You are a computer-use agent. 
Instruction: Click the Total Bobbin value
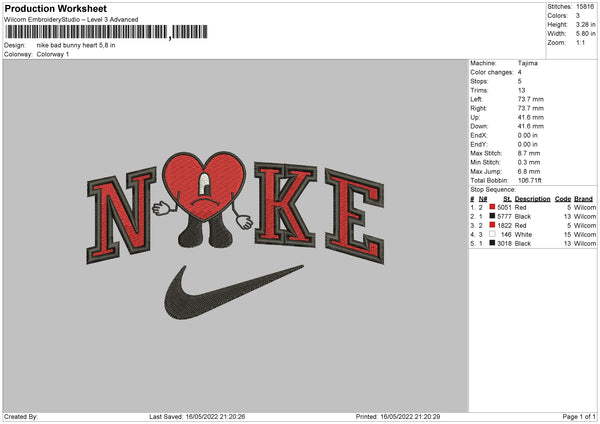coord(530,180)
